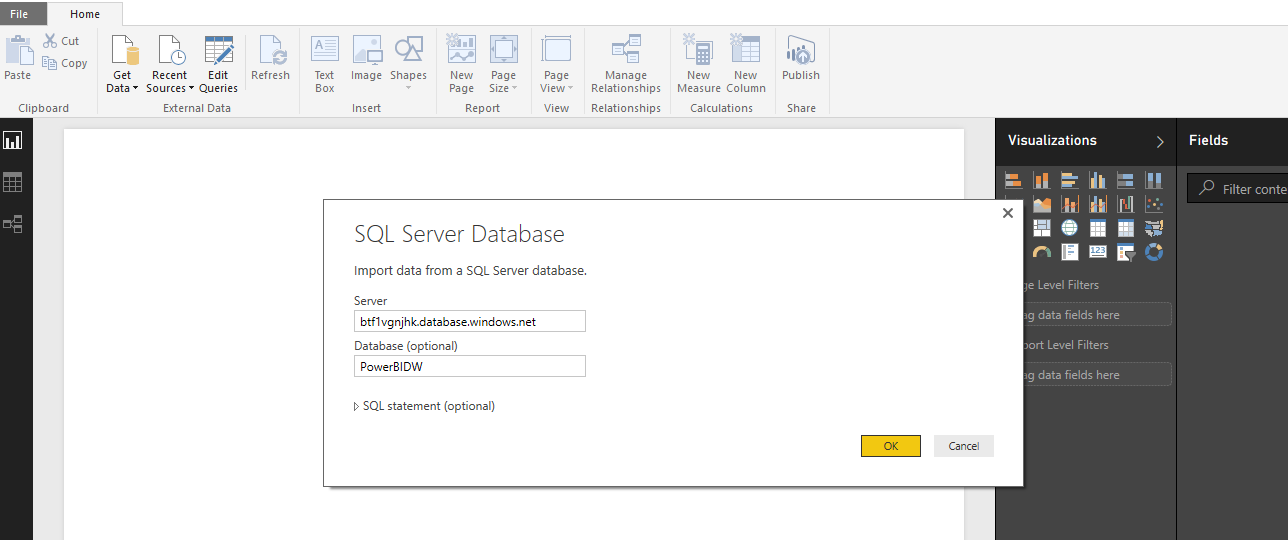The image size is (1288, 540).
Task: Select Filled map visualization
Action: tap(1154, 228)
